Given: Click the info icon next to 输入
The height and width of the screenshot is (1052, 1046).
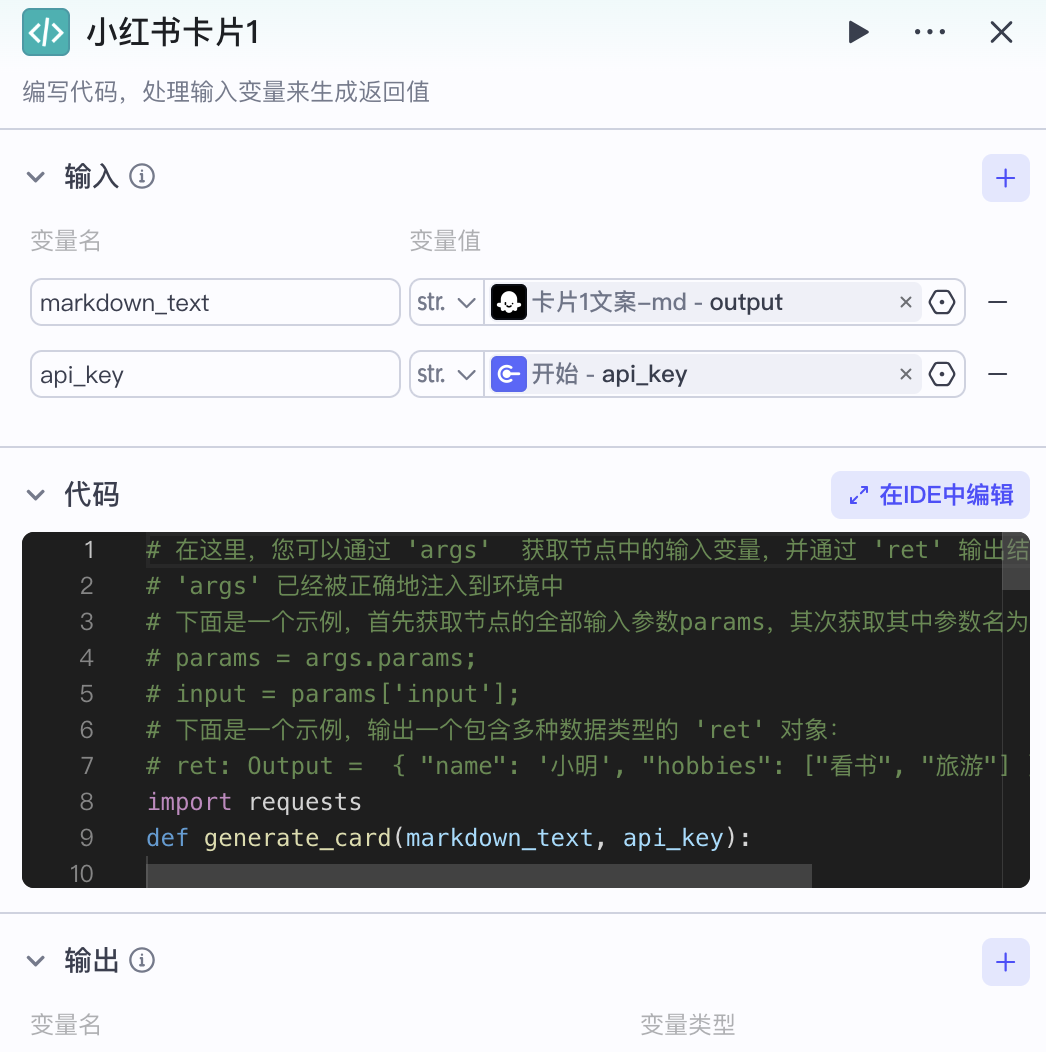Looking at the screenshot, I should click(142, 176).
